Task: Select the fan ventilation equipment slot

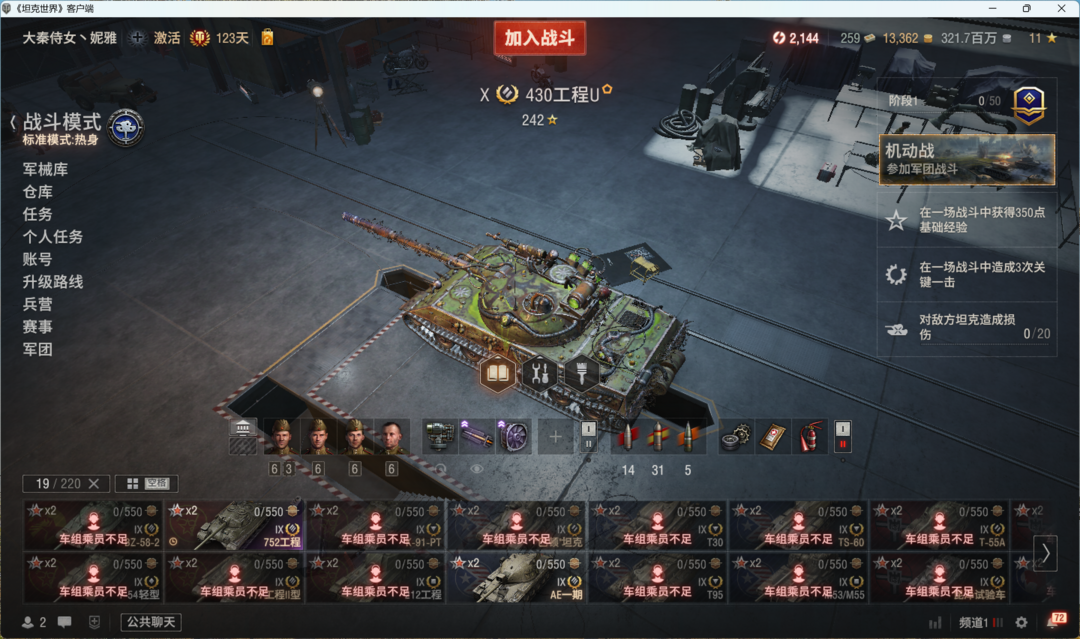Action: point(513,437)
